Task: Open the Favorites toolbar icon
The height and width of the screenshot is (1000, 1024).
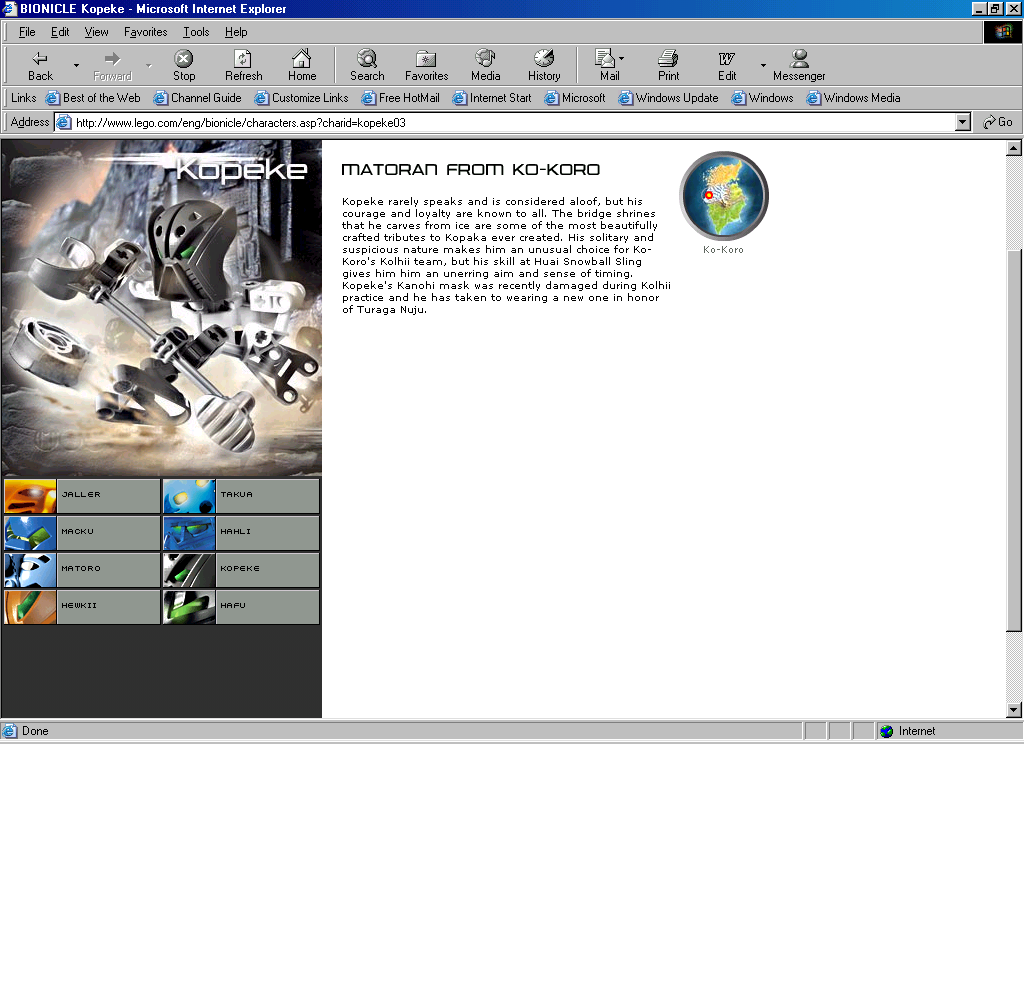Action: (426, 59)
